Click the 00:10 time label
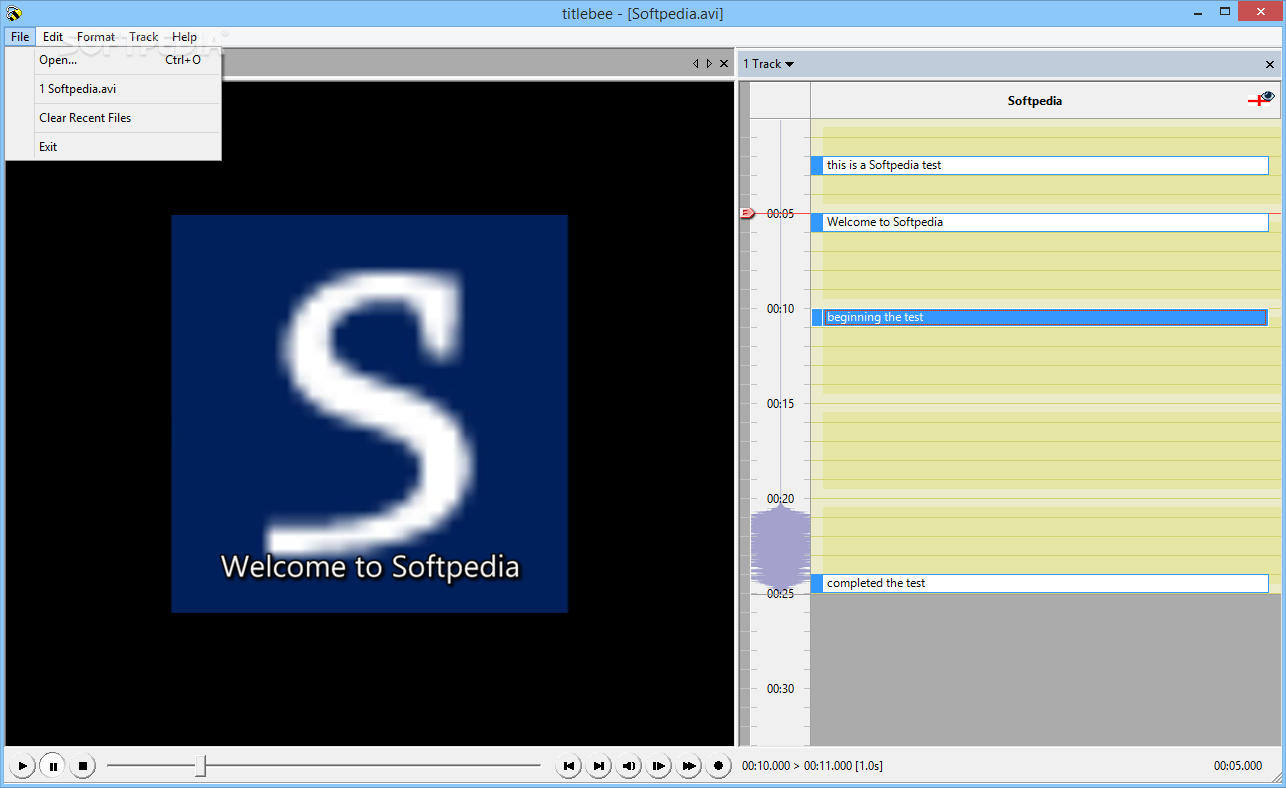1286x788 pixels. (x=780, y=309)
